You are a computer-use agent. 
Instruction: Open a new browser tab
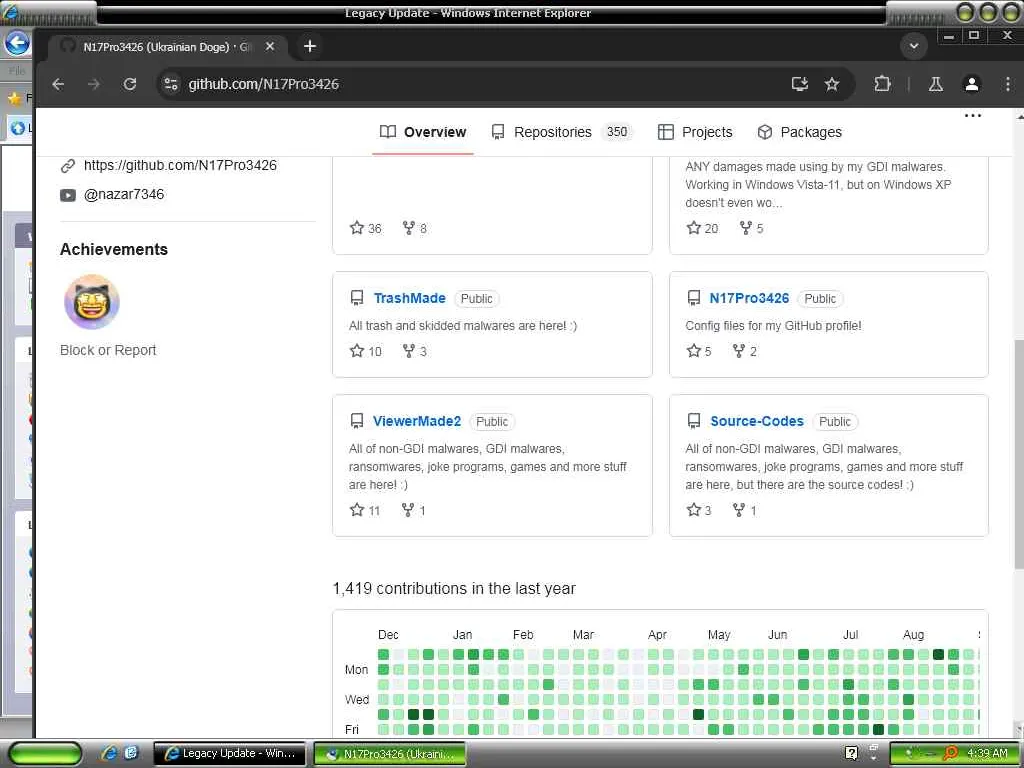[x=310, y=46]
